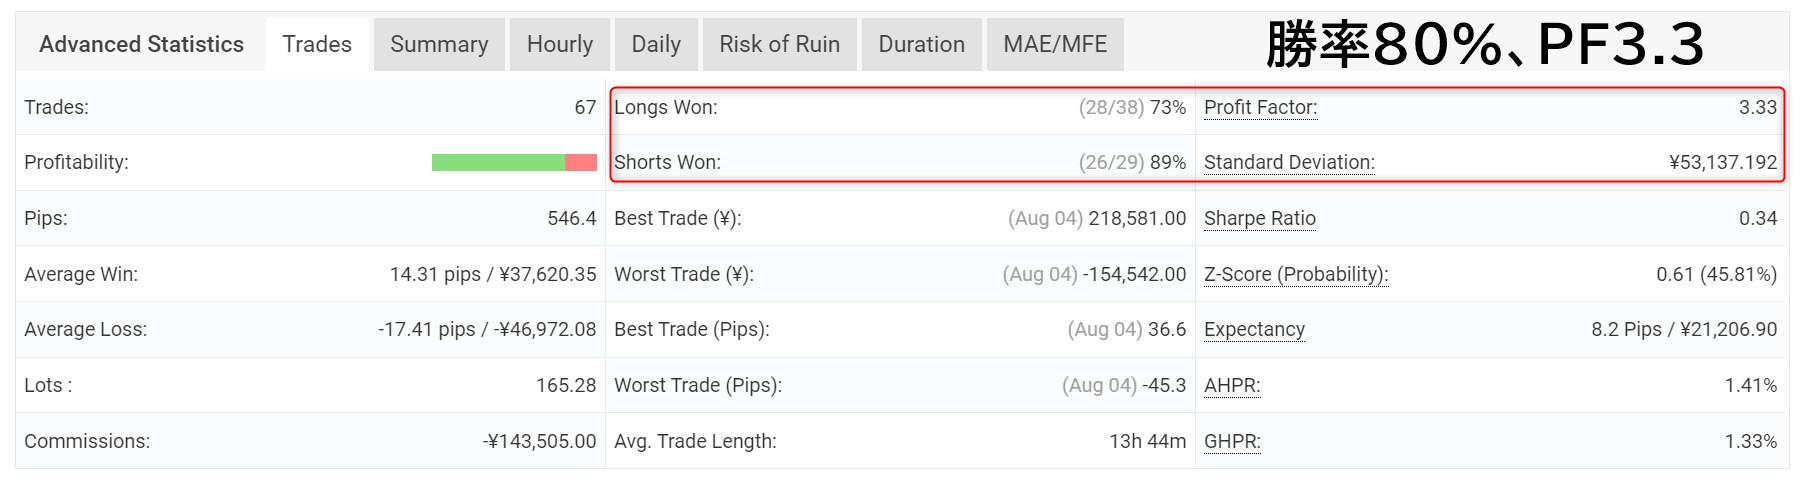Click the GHPR label link
Screen dimensions: 1800x480
(x=1232, y=441)
